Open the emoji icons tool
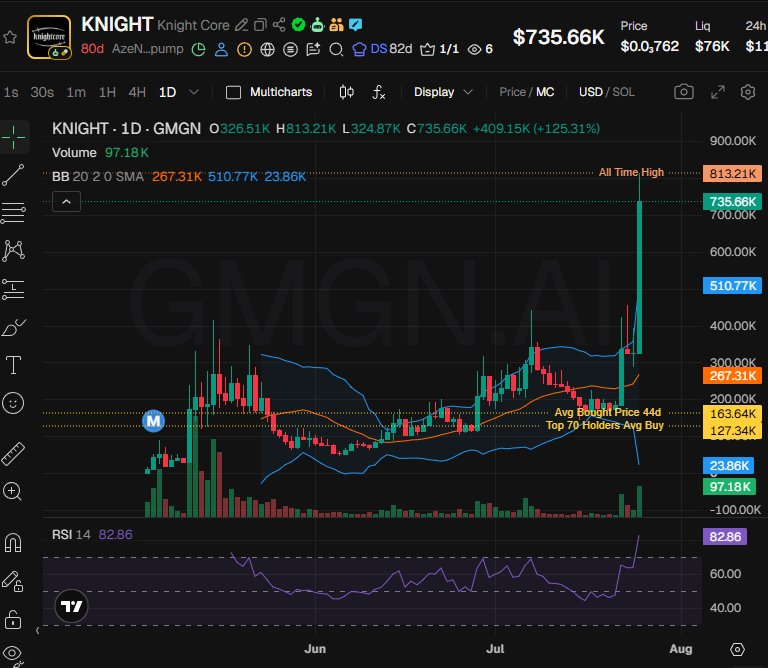768x668 pixels. coord(13,404)
